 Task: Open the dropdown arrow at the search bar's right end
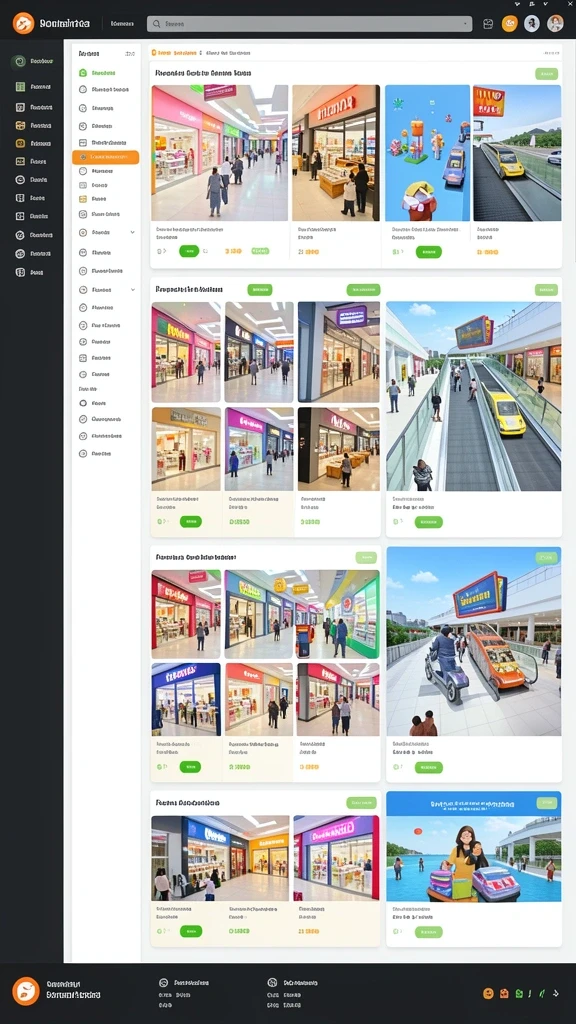click(466, 24)
